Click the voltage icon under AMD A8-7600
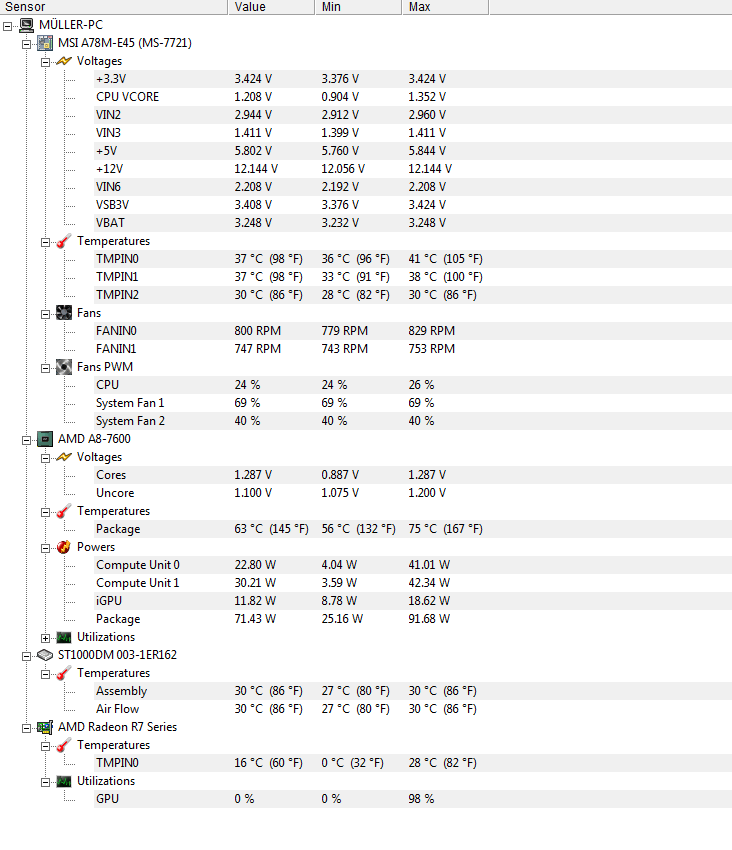The height and width of the screenshot is (850, 732). (x=64, y=457)
